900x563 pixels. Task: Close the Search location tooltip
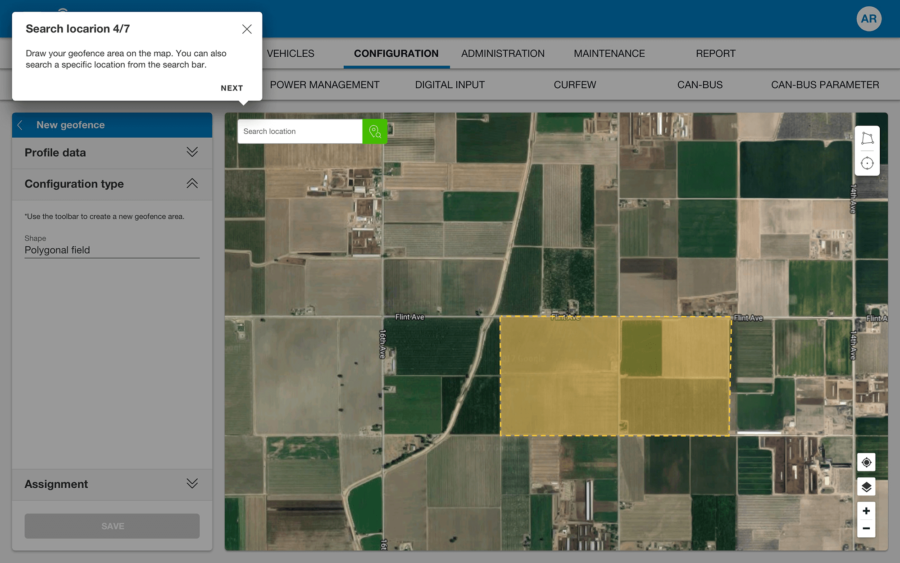point(247,29)
